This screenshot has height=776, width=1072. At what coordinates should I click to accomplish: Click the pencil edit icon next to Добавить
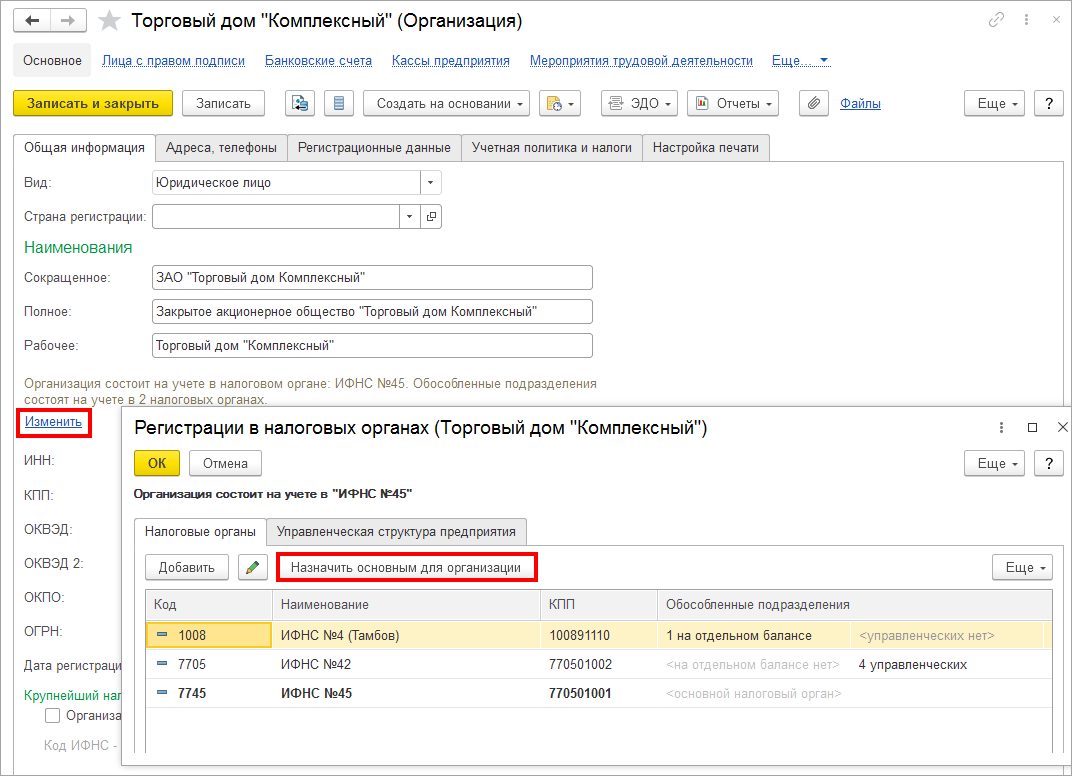coord(253,567)
